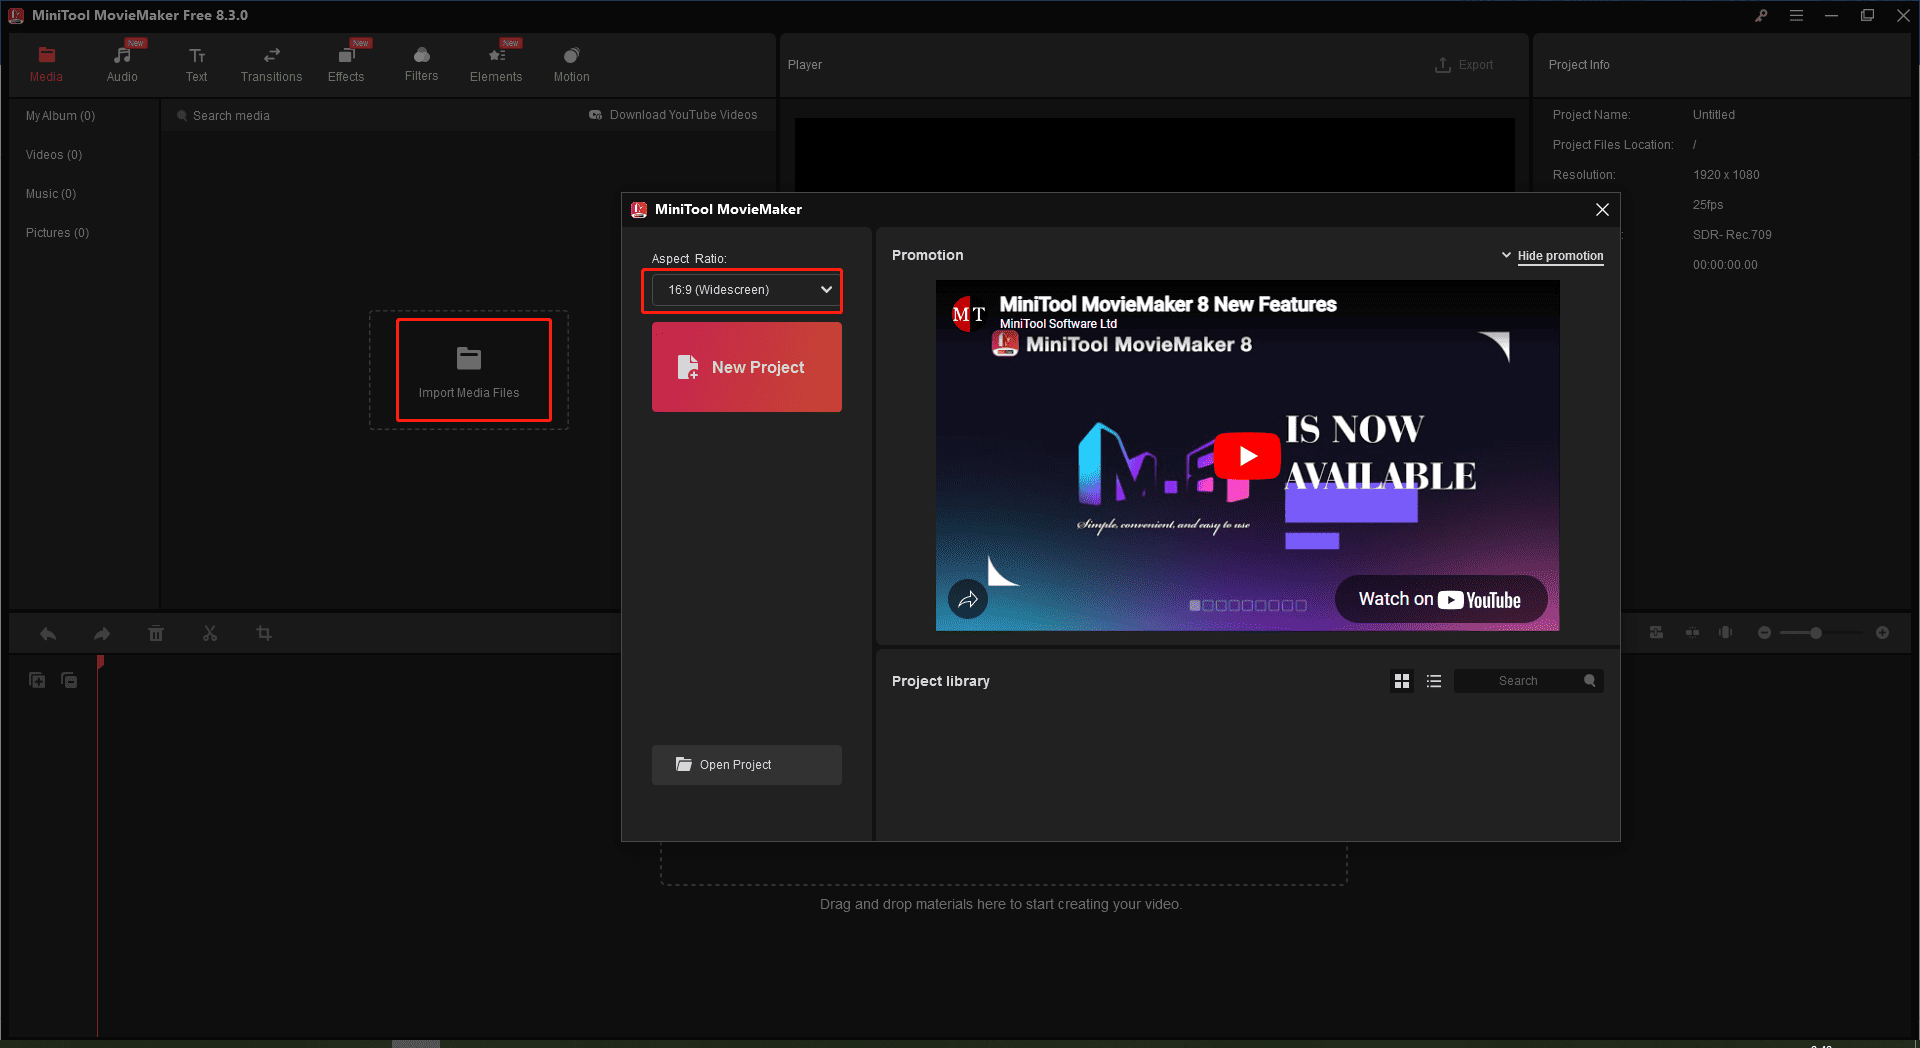Switch project library to grid view

pyautogui.click(x=1402, y=681)
